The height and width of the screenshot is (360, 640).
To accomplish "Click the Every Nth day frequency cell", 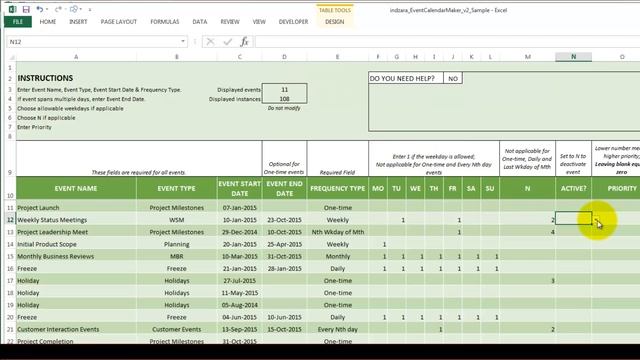I will coord(338,329).
